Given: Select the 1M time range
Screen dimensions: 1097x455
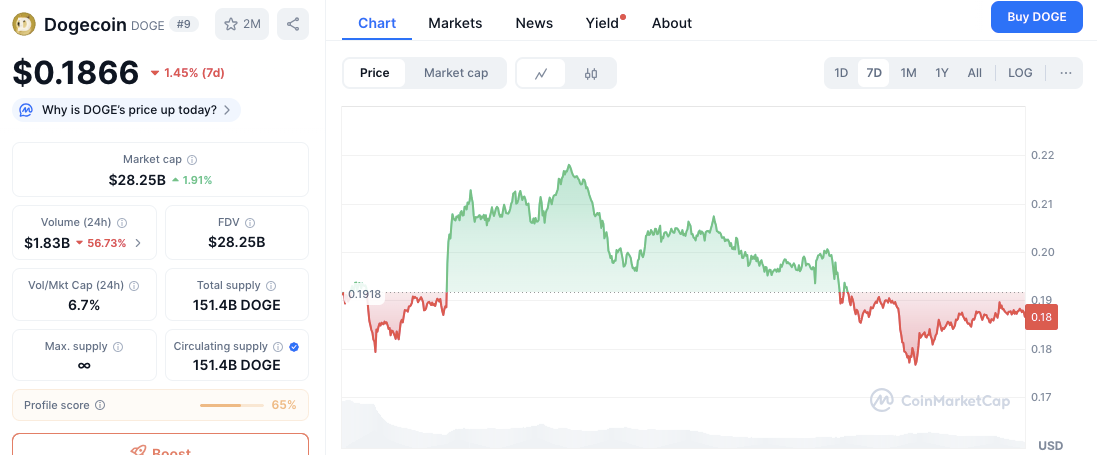Looking at the screenshot, I should (908, 73).
